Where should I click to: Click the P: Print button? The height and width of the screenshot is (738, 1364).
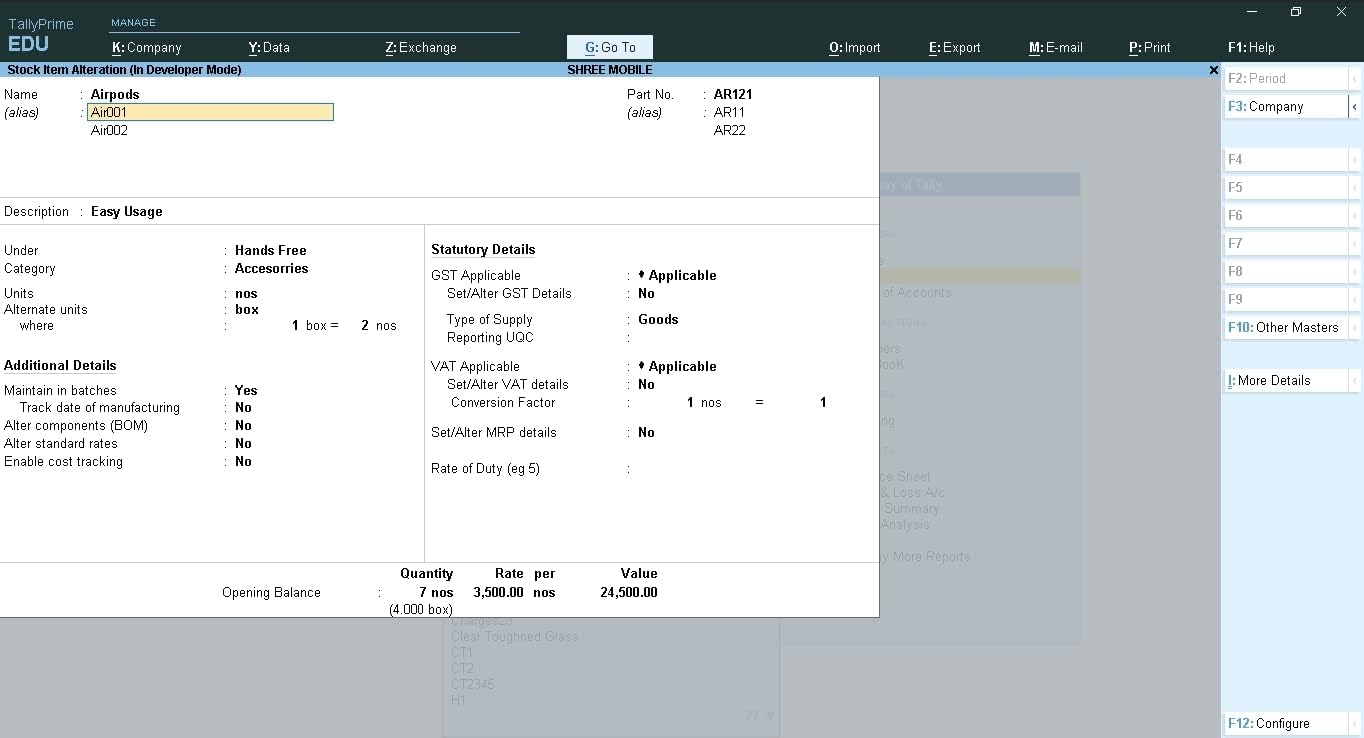point(1148,47)
